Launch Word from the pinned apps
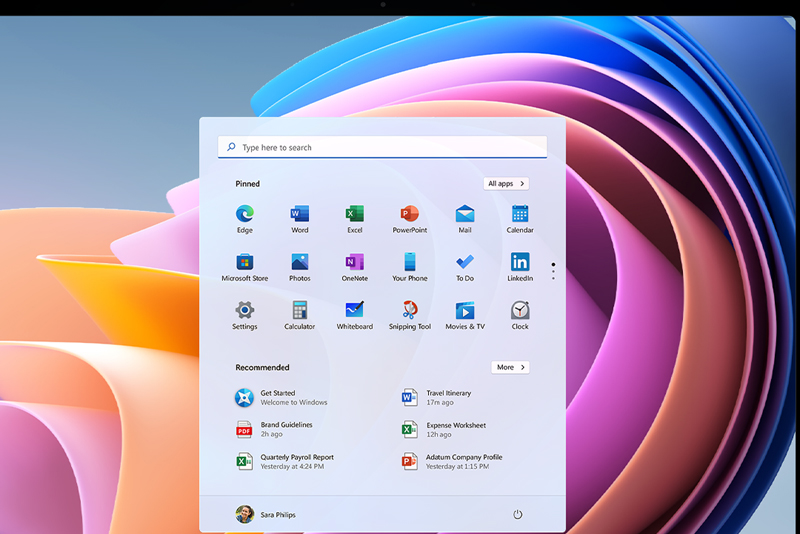The image size is (800, 534). [299, 218]
